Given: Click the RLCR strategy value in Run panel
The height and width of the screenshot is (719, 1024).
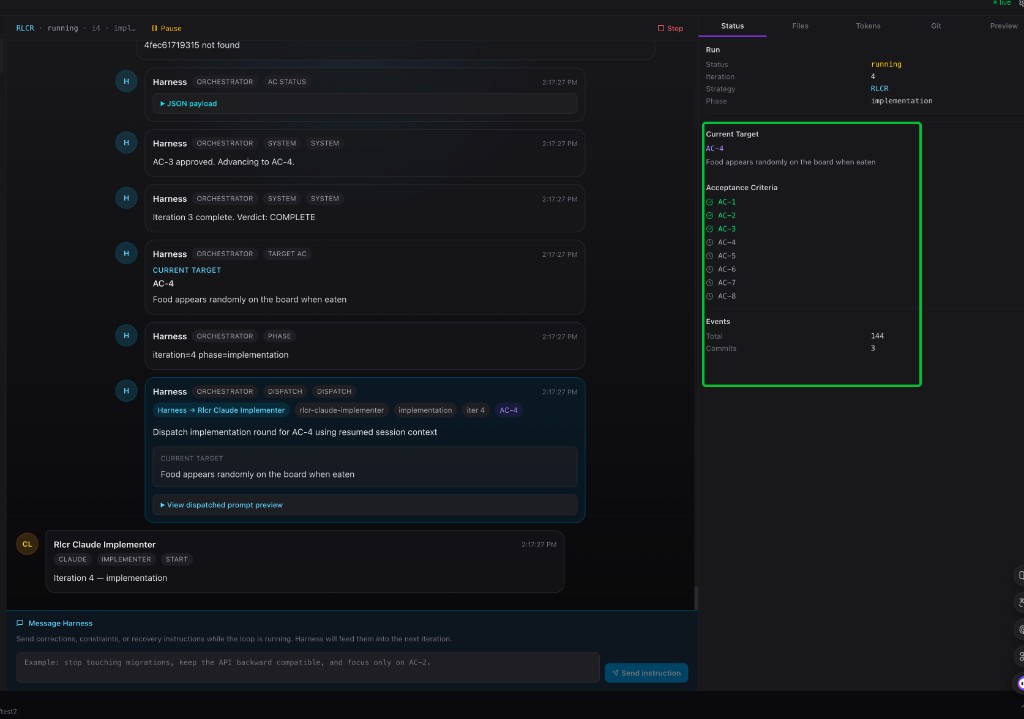Looking at the screenshot, I should (x=879, y=89).
